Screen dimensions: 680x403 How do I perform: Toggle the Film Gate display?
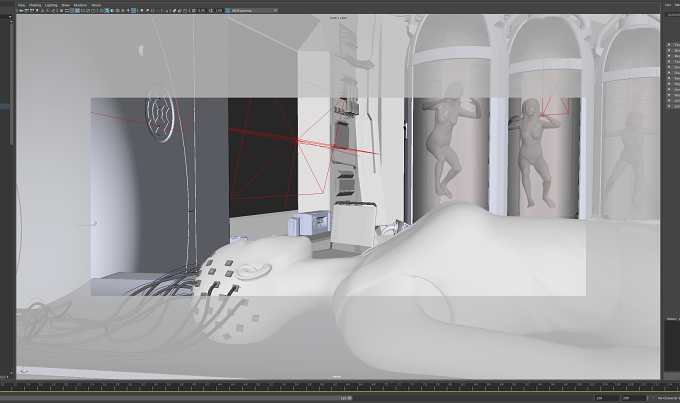click(67, 10)
